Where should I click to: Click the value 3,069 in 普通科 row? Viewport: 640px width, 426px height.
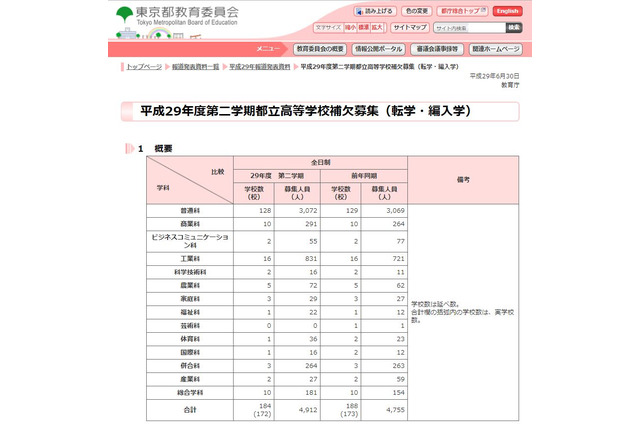coord(395,211)
